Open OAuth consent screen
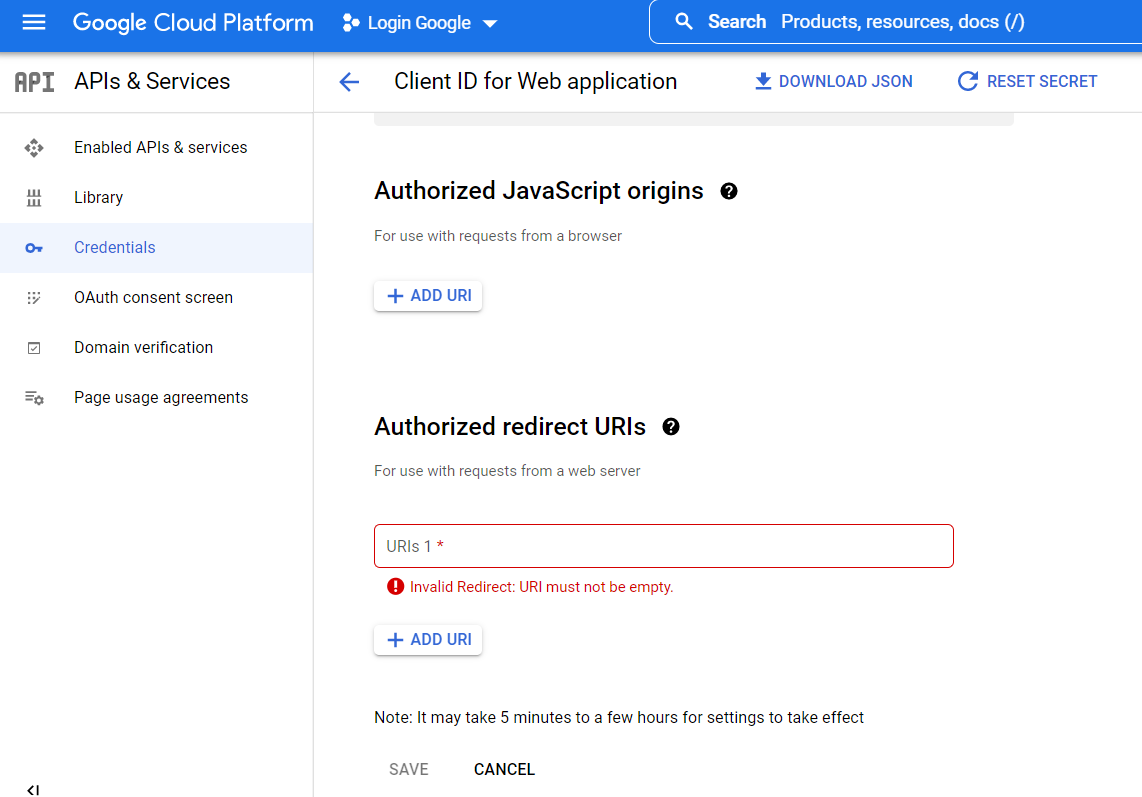Screen dimensions: 1142x797 pos(157,298)
